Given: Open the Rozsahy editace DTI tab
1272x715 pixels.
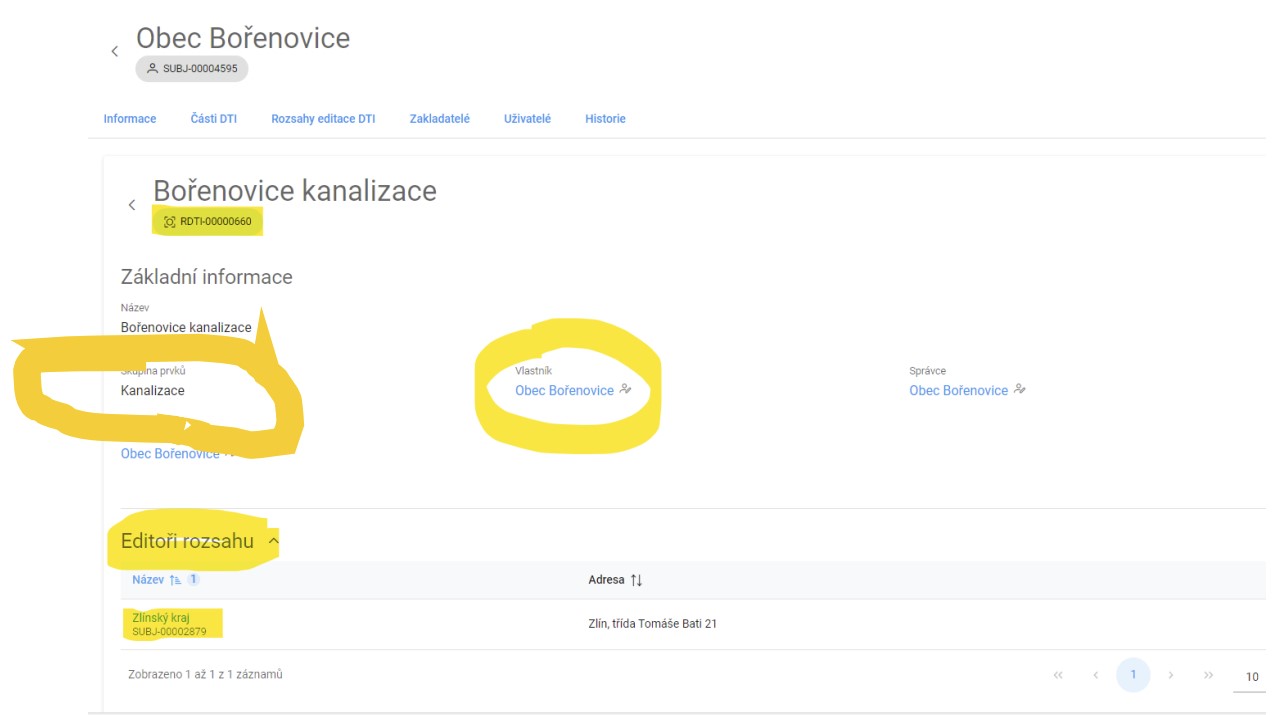Looking at the screenshot, I should point(323,119).
